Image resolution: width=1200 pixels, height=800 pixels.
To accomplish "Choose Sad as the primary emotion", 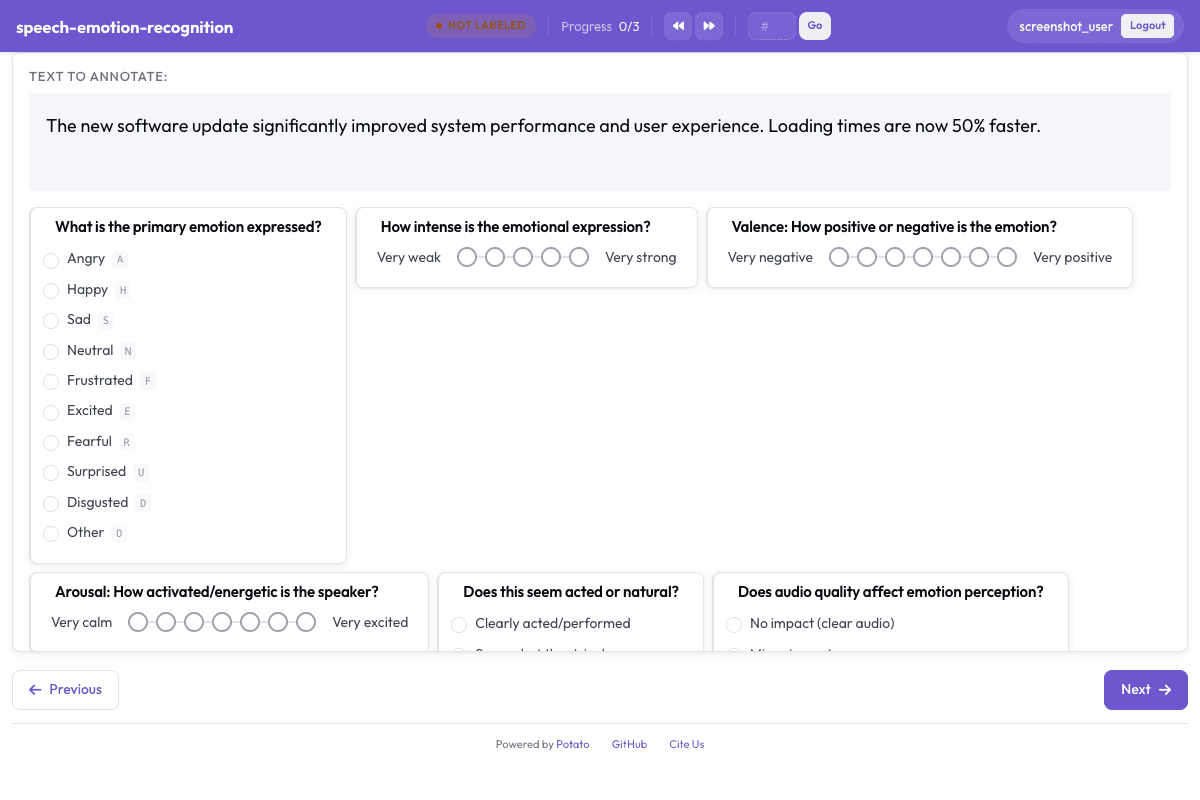I will [x=51, y=321].
